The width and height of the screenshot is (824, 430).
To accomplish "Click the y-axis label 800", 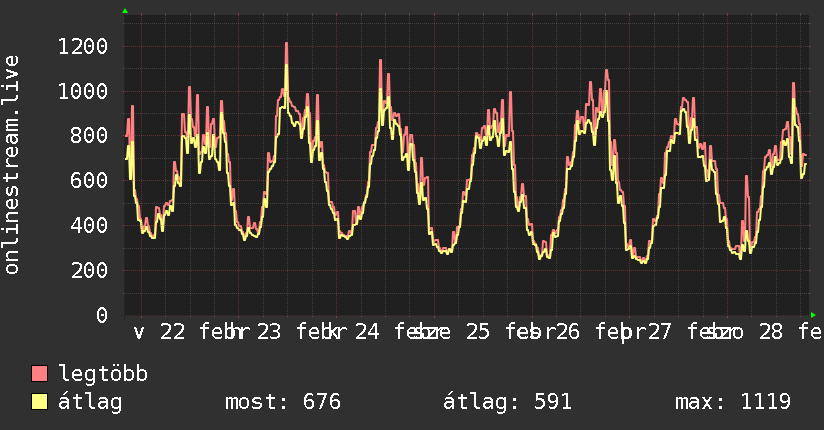I will 89,136.
